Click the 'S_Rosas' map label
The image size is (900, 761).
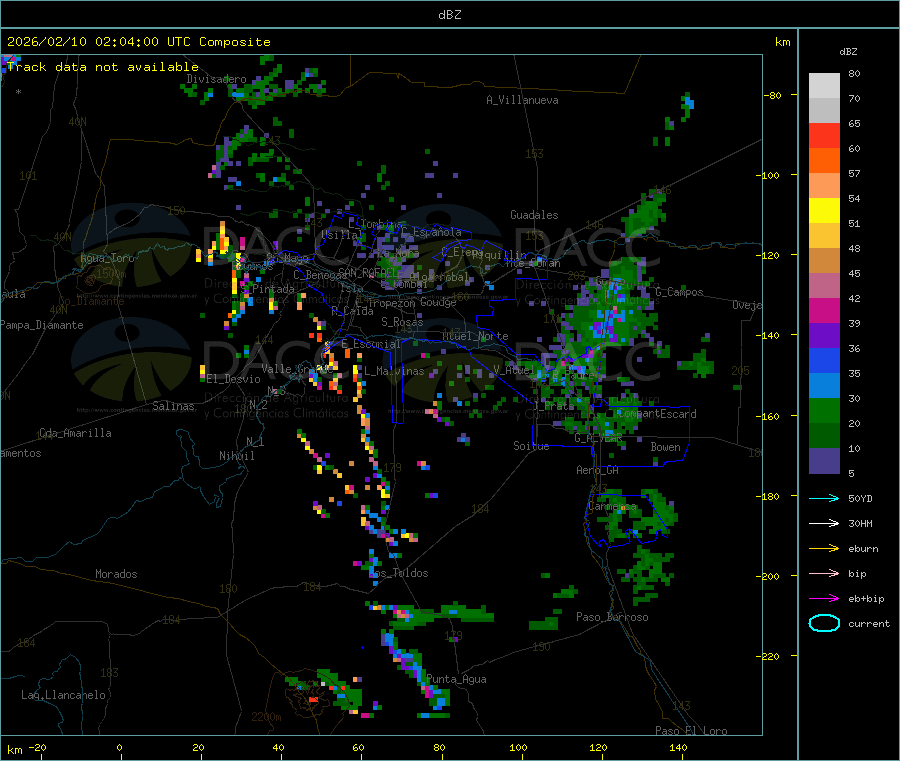[x=402, y=322]
